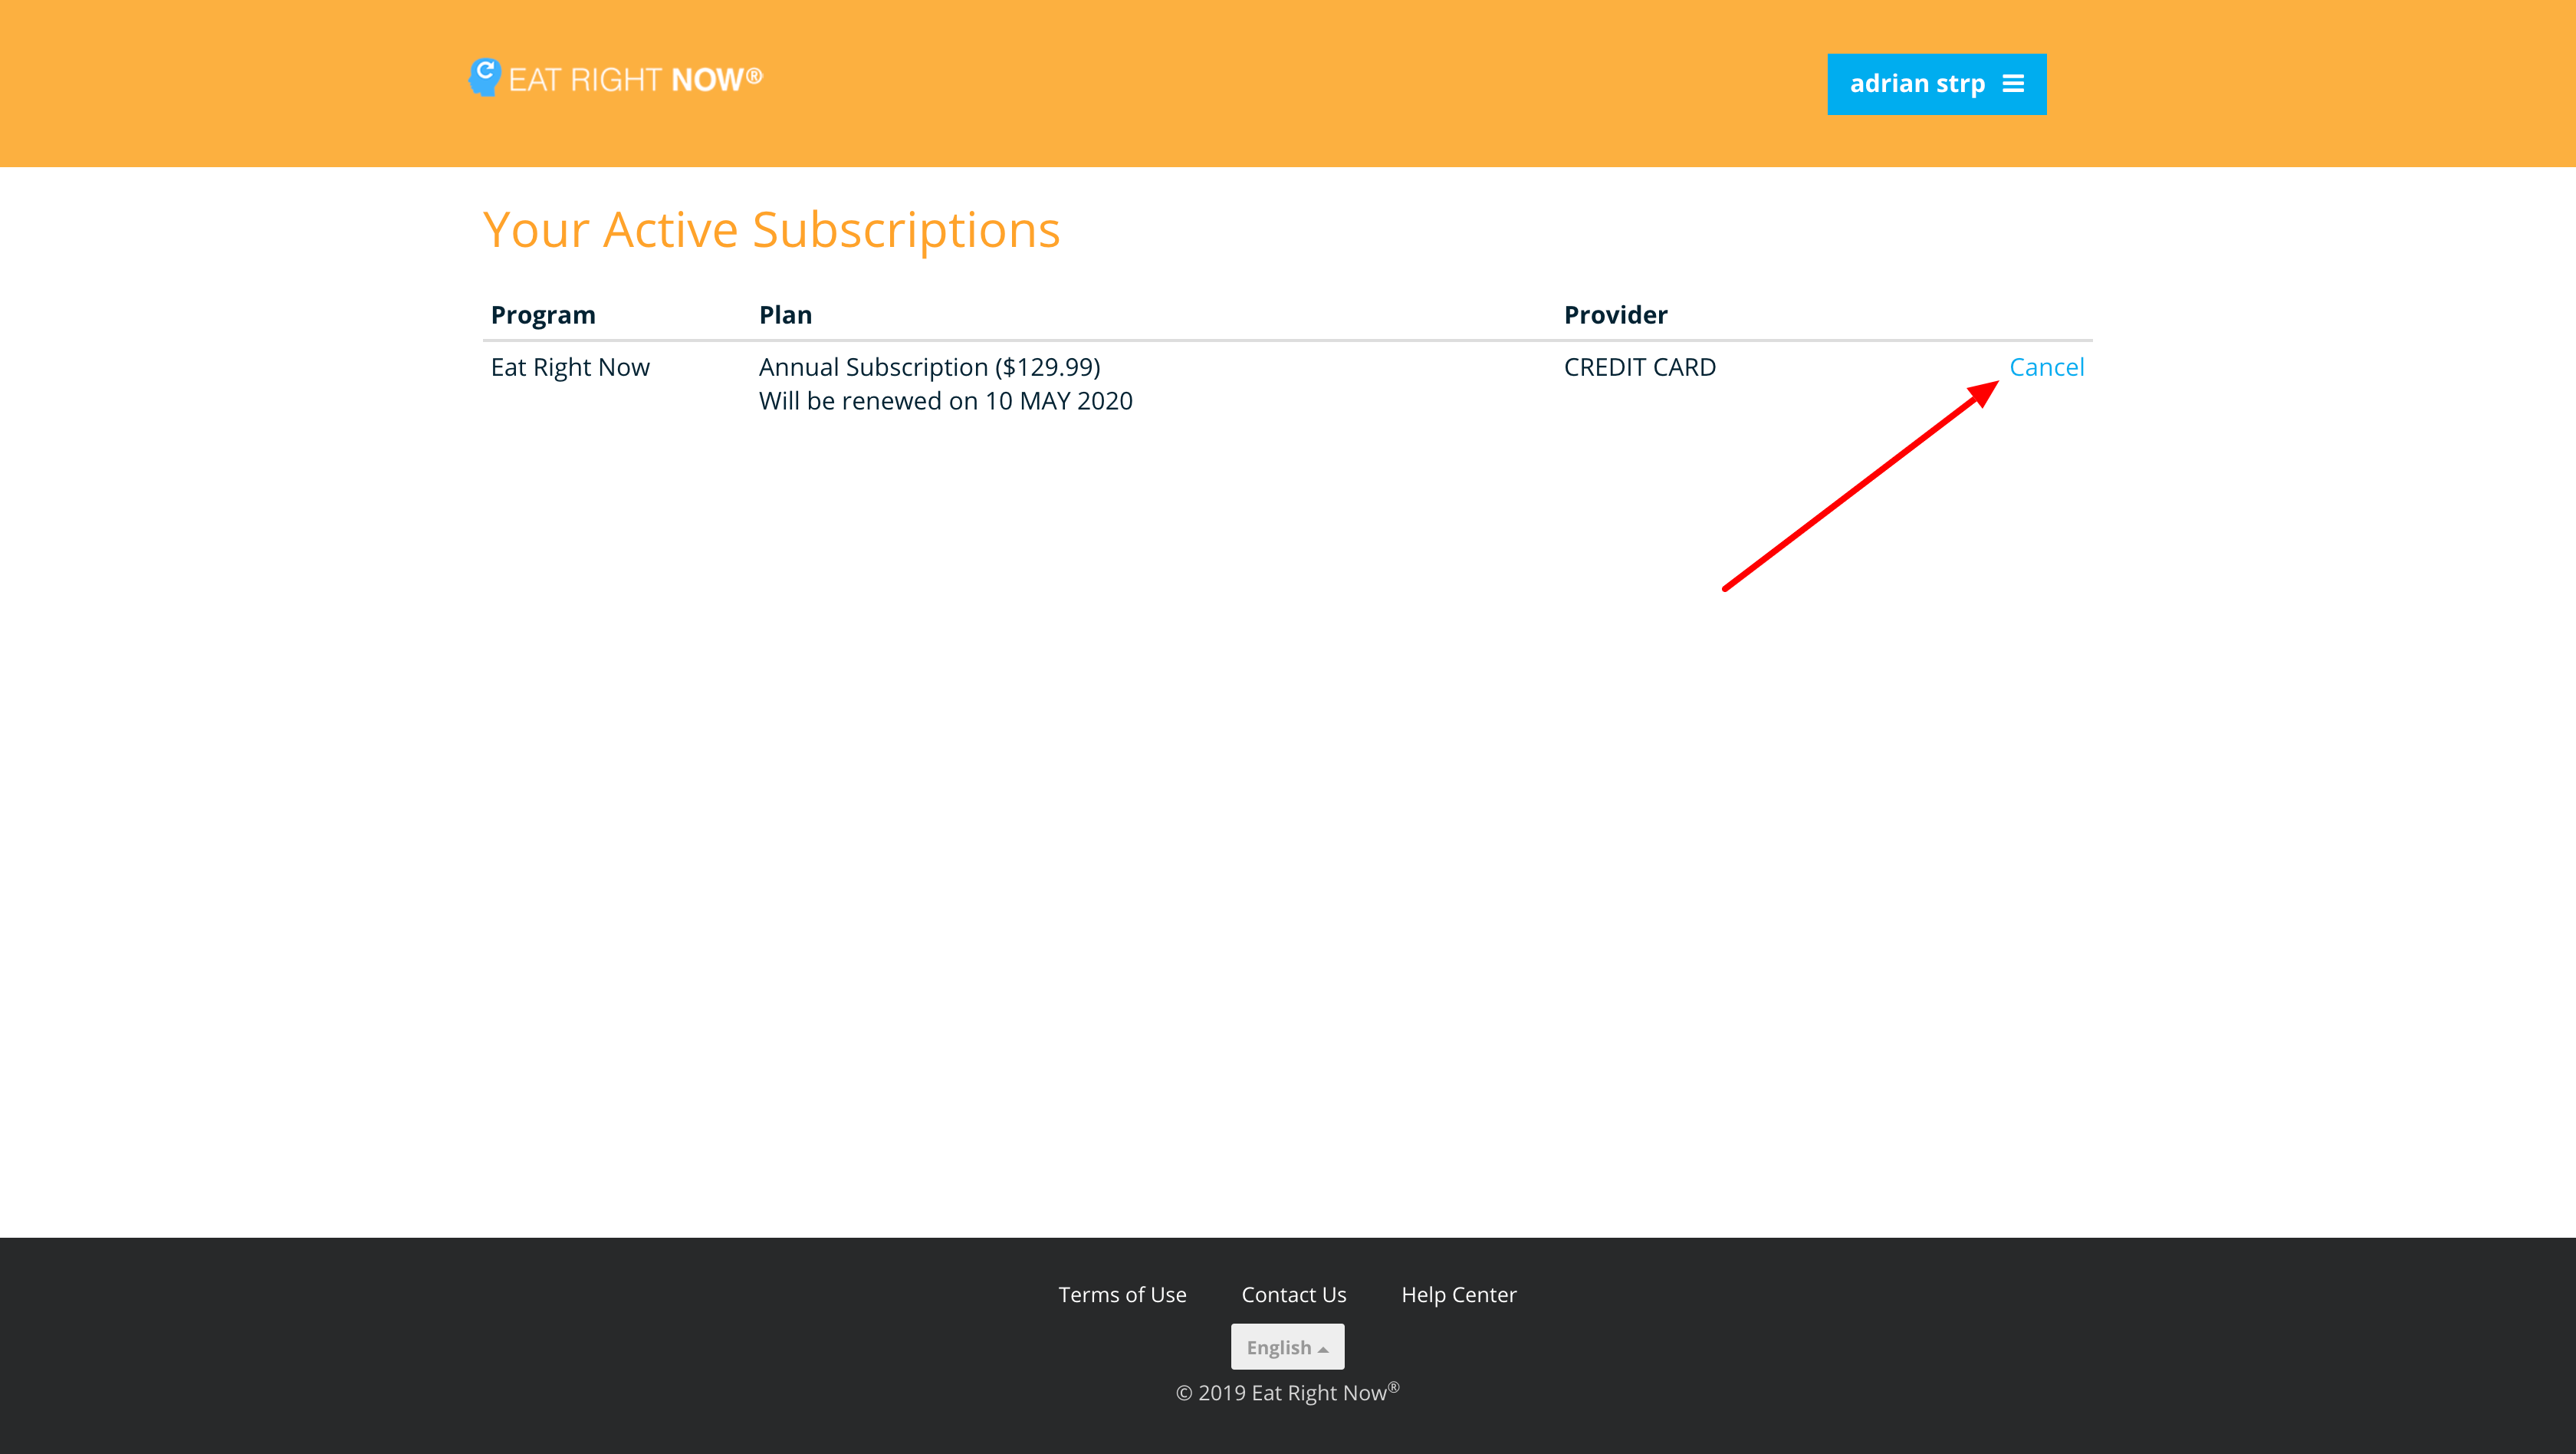This screenshot has width=2576, height=1454.
Task: Click the Eat Right Now head logo icon
Action: click(485, 77)
